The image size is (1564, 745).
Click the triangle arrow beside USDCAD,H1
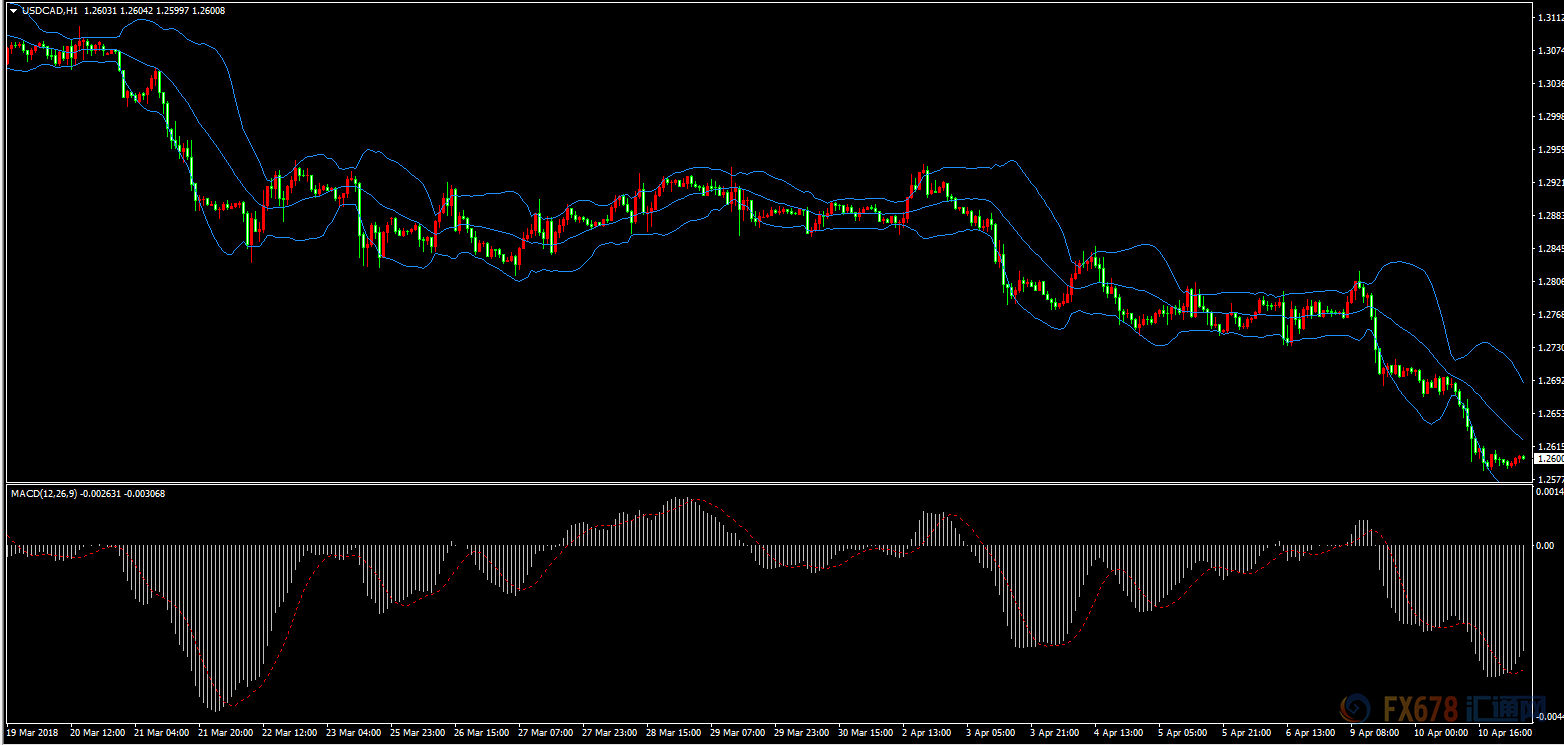coord(13,11)
